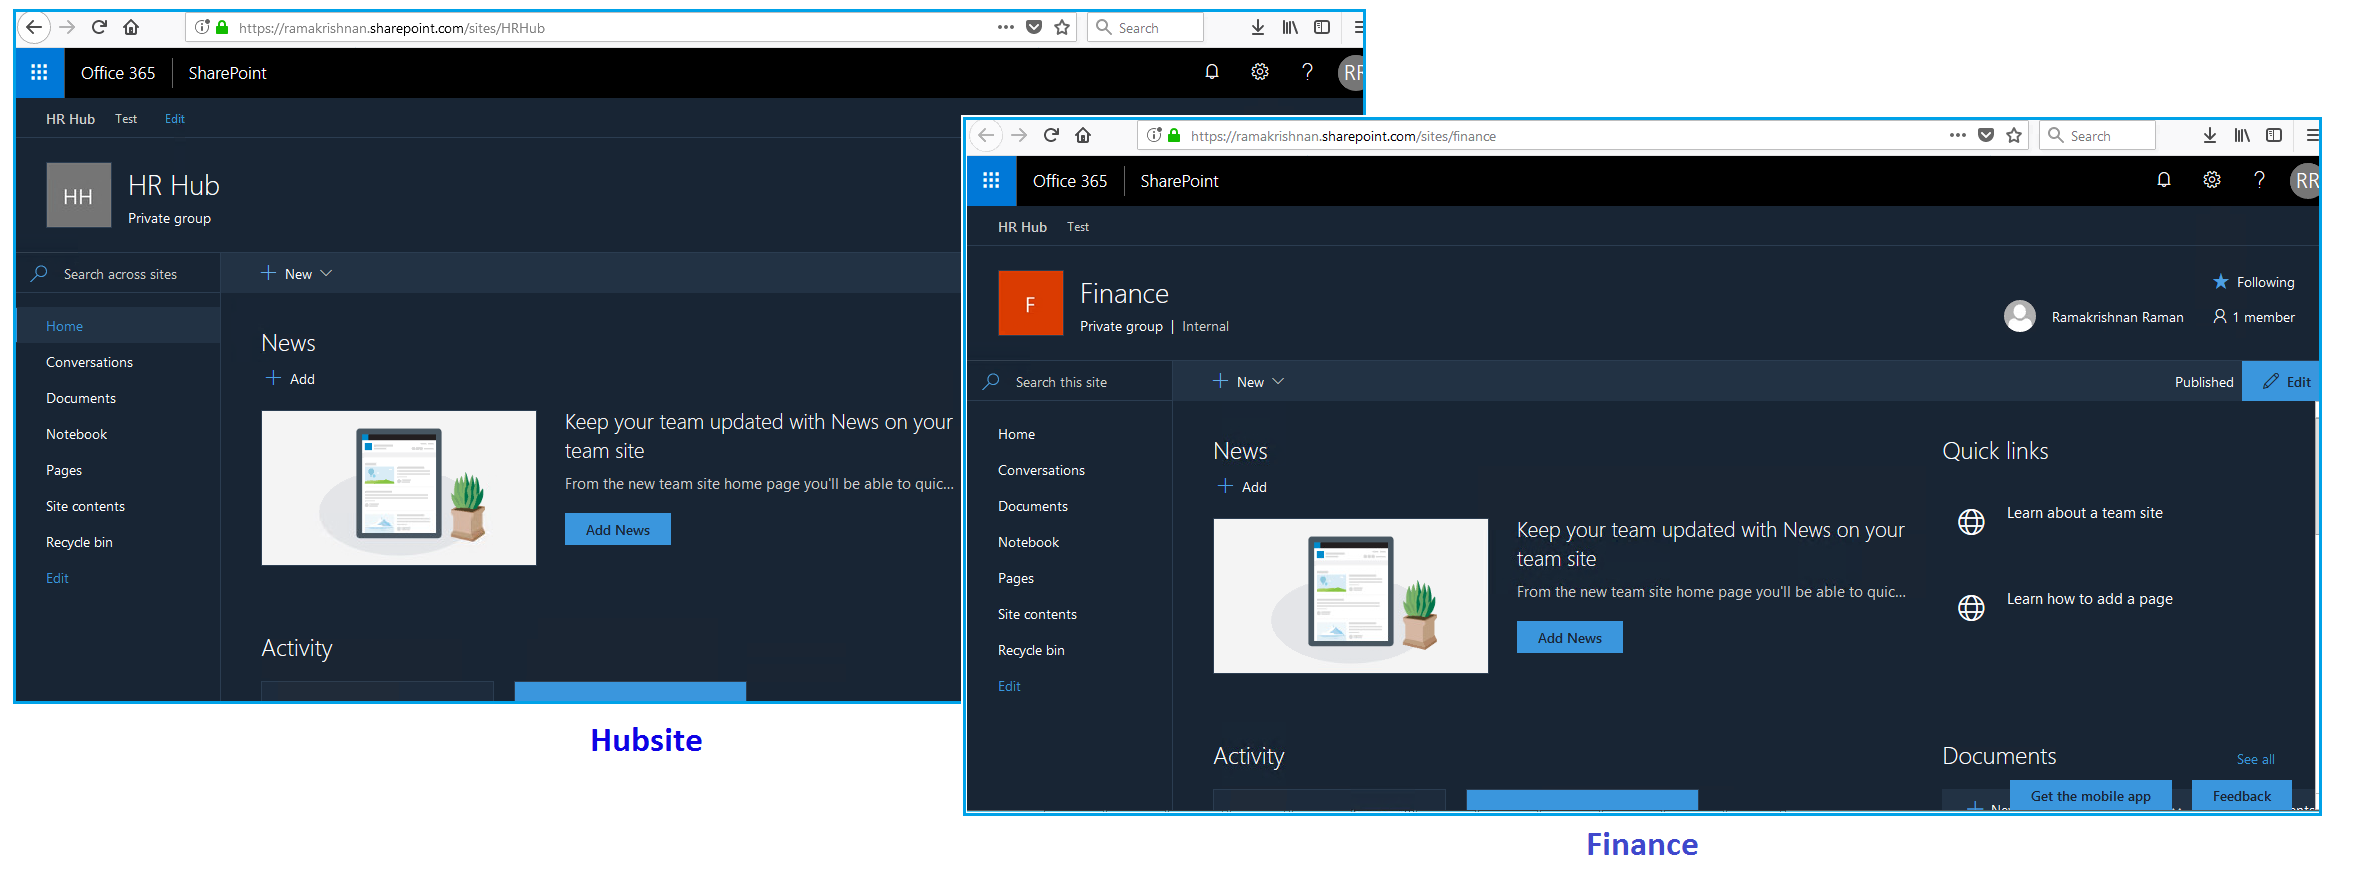The width and height of the screenshot is (2360, 888).
Task: Reload the Finance browser page
Action: point(1051,135)
